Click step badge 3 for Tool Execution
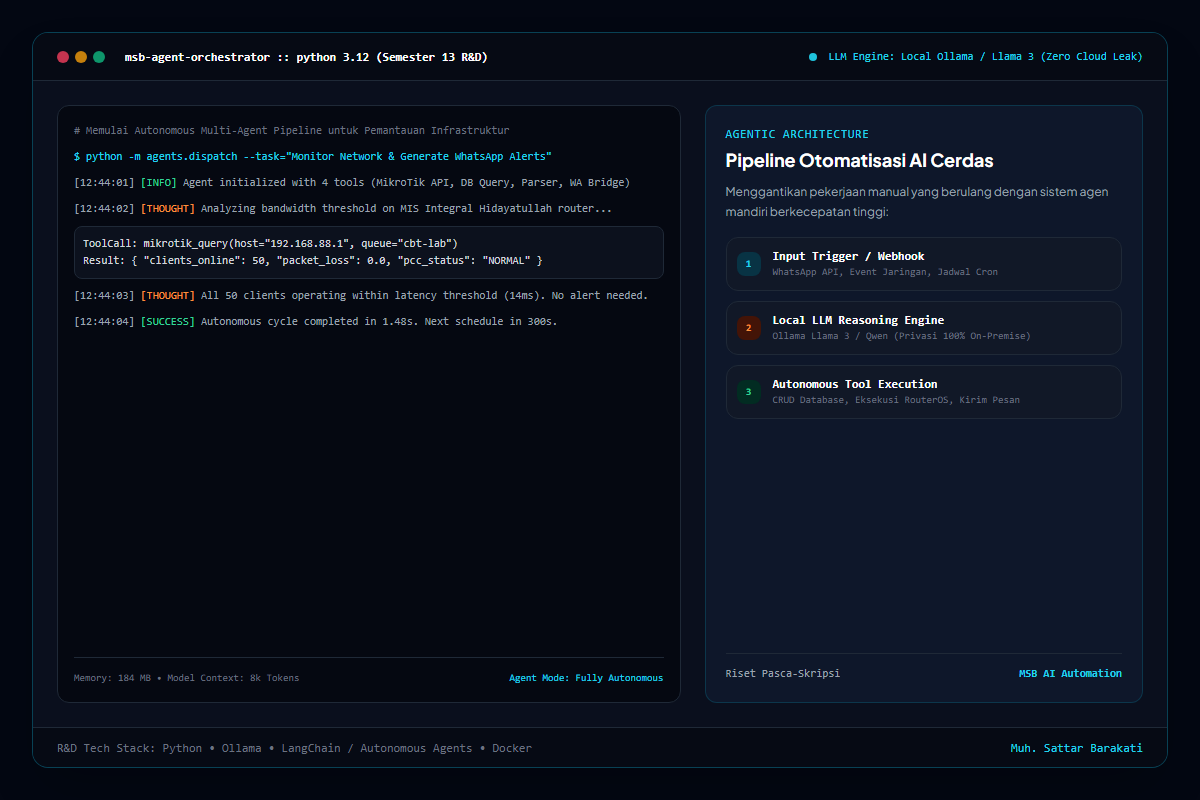1200x800 pixels. tap(749, 392)
